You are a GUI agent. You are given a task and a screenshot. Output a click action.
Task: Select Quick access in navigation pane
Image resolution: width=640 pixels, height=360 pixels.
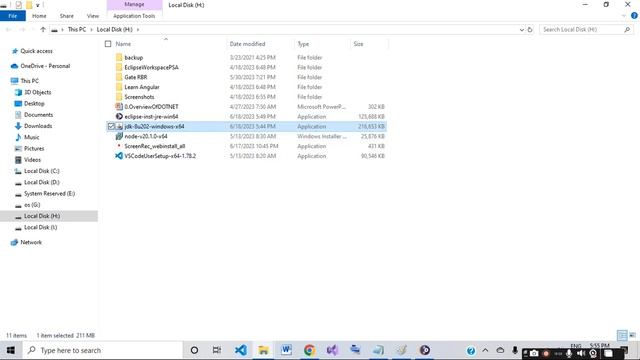(36, 51)
